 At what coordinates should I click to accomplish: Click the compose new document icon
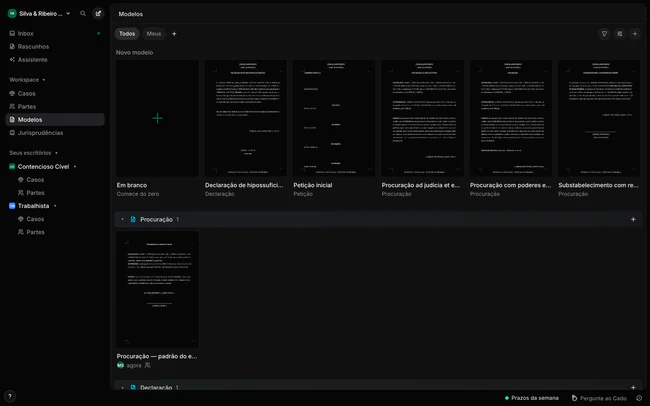(x=98, y=14)
